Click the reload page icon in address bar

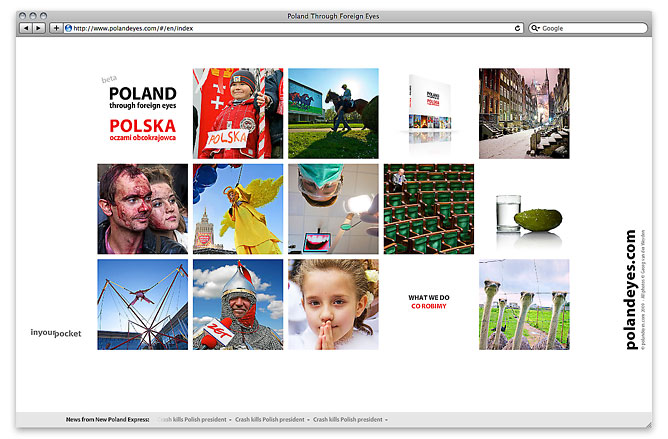point(517,28)
